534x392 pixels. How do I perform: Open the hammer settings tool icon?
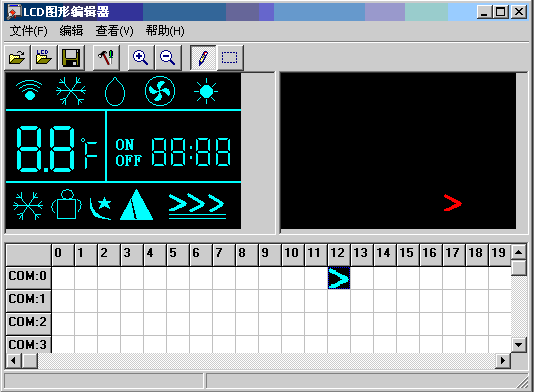pyautogui.click(x=106, y=58)
